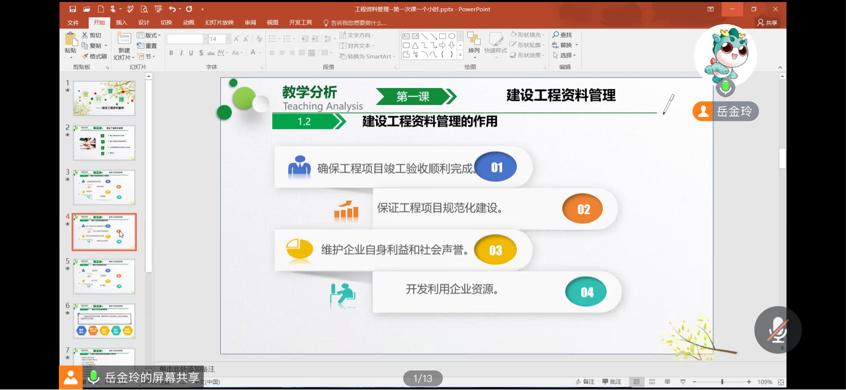The height and width of the screenshot is (390, 846).
Task: Open the Select (选择) dropdown
Action: [564, 55]
